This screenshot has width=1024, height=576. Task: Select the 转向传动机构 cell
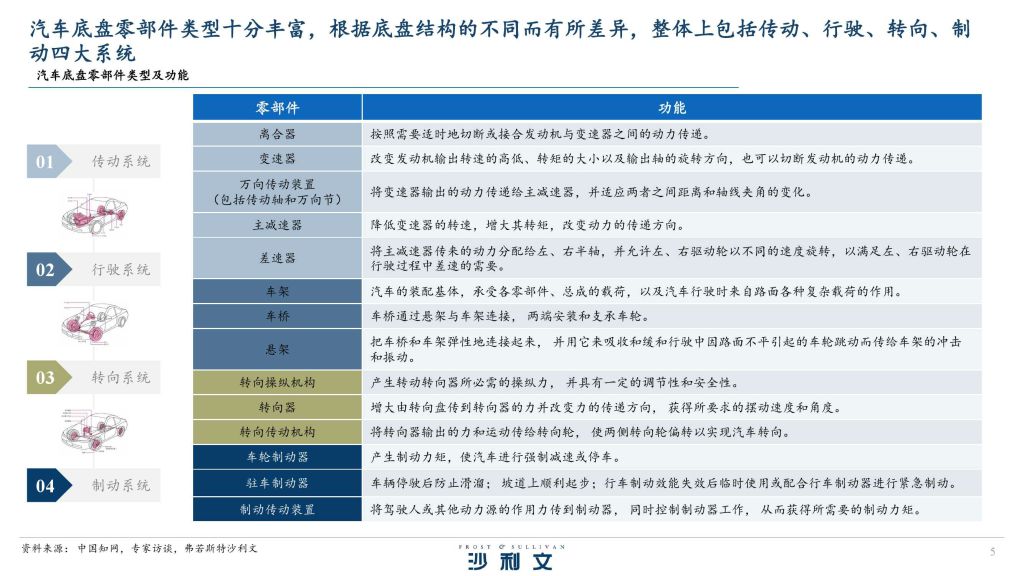click(x=278, y=432)
